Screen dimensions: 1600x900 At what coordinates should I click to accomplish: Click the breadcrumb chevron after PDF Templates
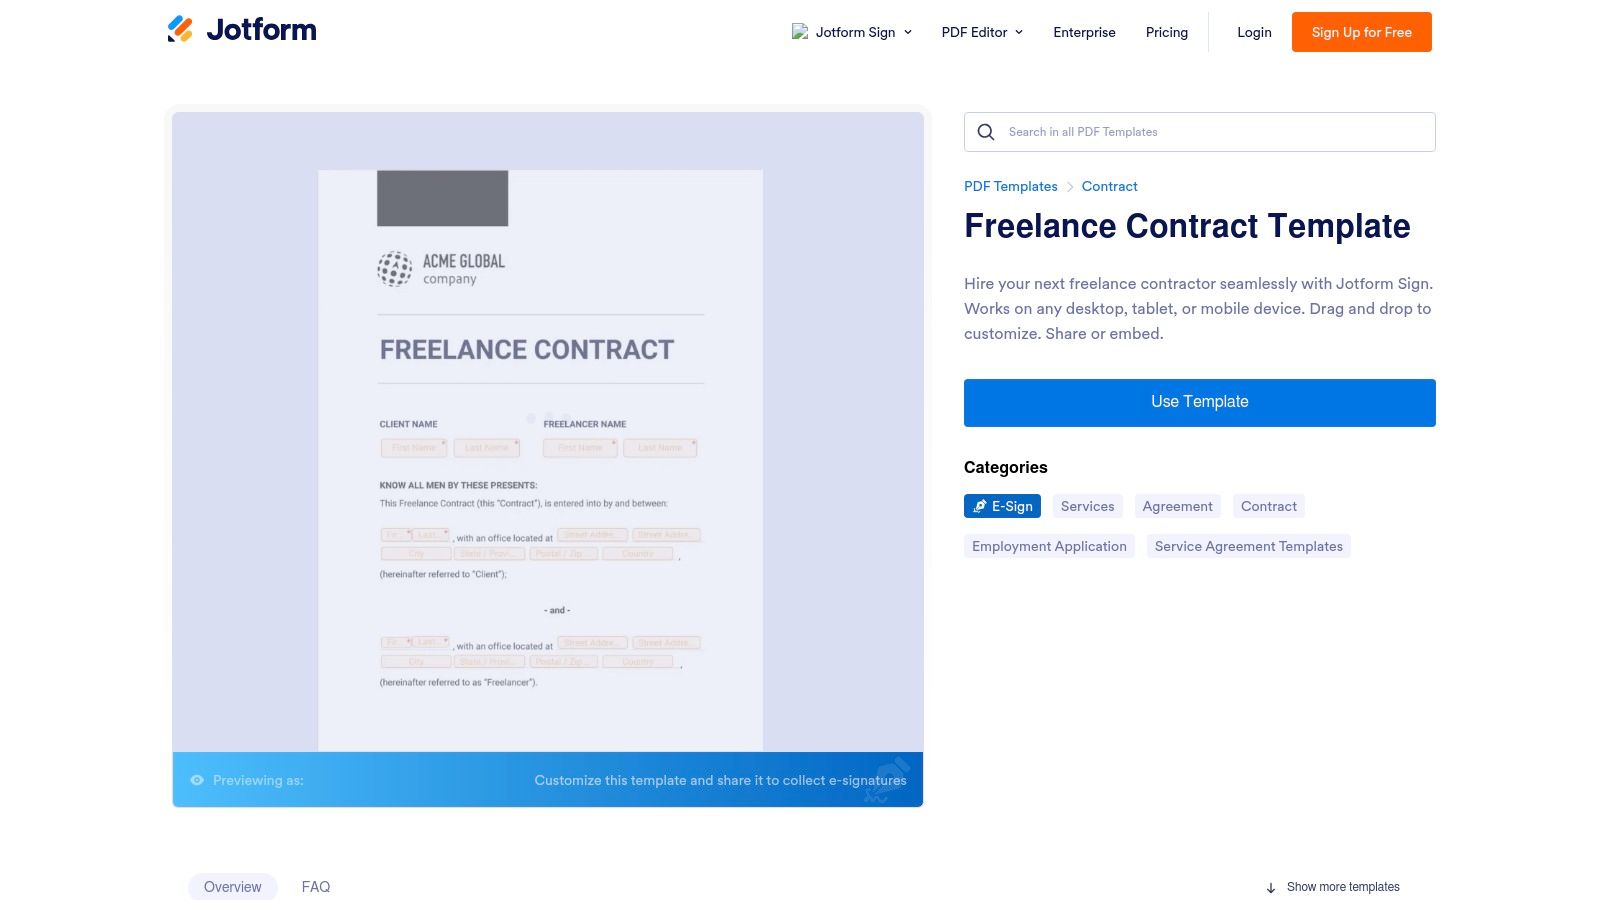tap(1068, 186)
